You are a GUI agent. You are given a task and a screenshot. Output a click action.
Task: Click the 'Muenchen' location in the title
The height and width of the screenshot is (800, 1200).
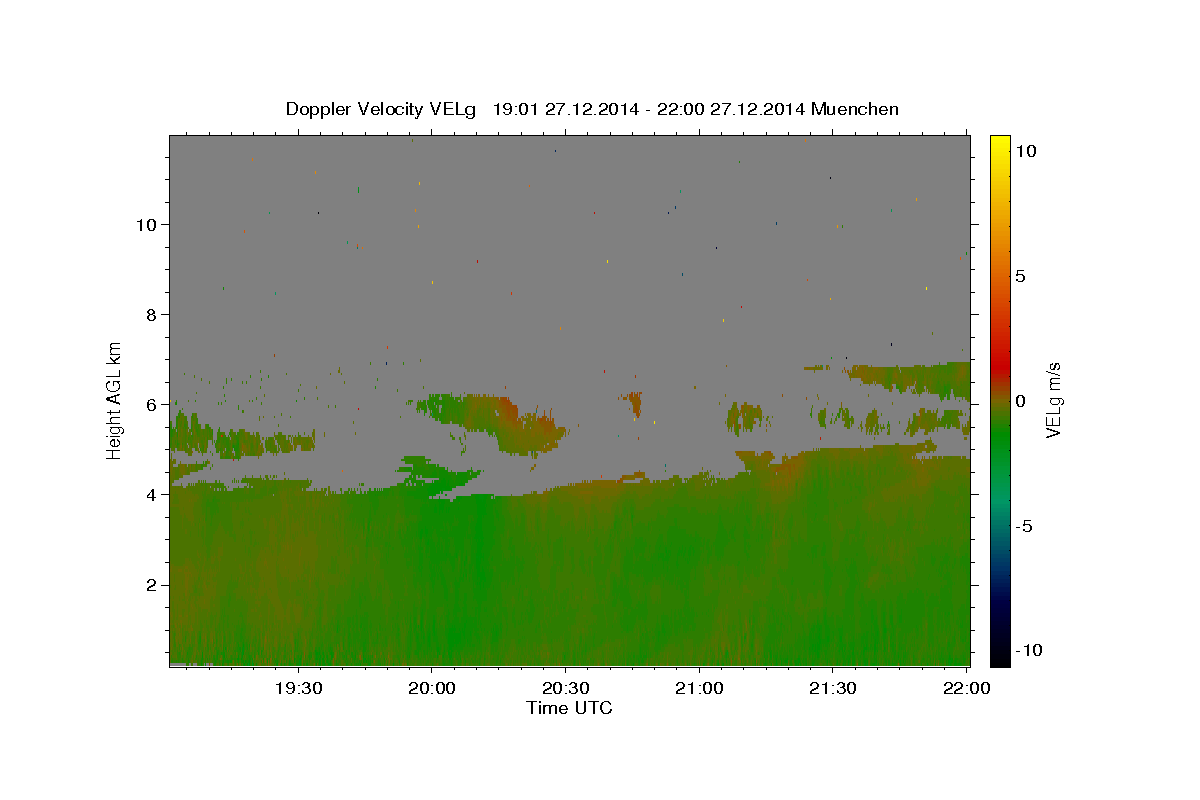point(855,109)
